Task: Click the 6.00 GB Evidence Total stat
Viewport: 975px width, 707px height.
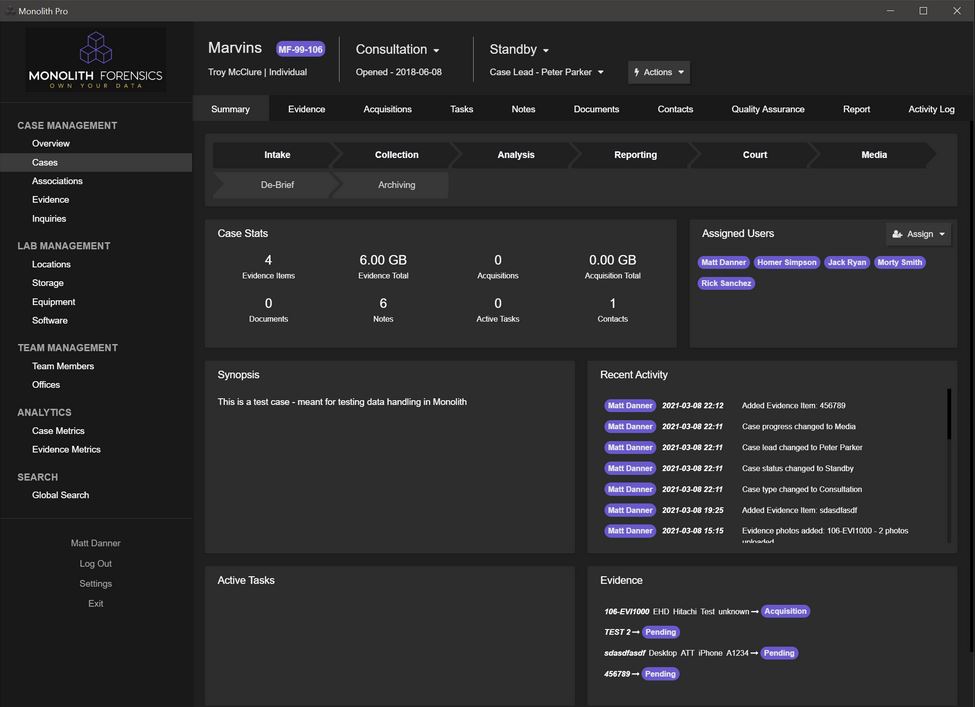Action: (383, 266)
